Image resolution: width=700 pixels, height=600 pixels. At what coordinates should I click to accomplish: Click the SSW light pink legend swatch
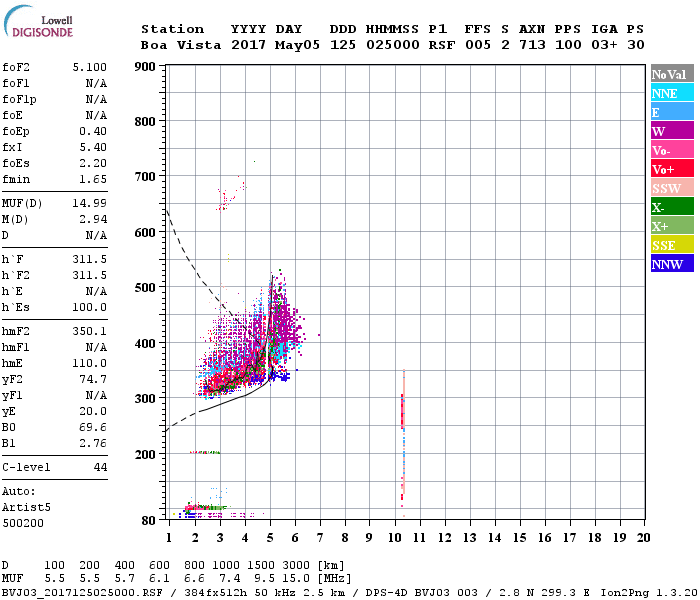tap(672, 188)
